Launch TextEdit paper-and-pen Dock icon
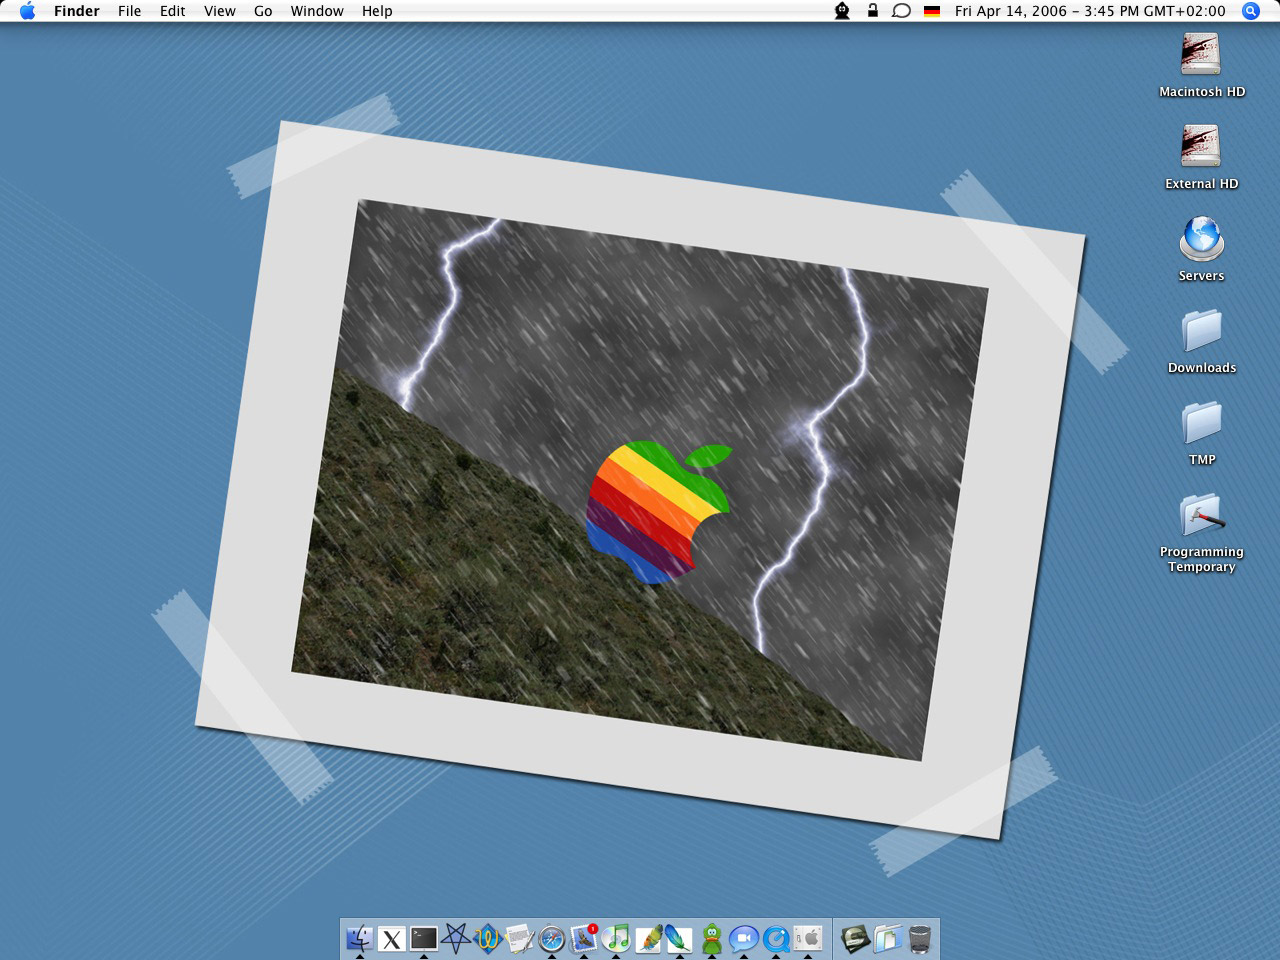 520,938
